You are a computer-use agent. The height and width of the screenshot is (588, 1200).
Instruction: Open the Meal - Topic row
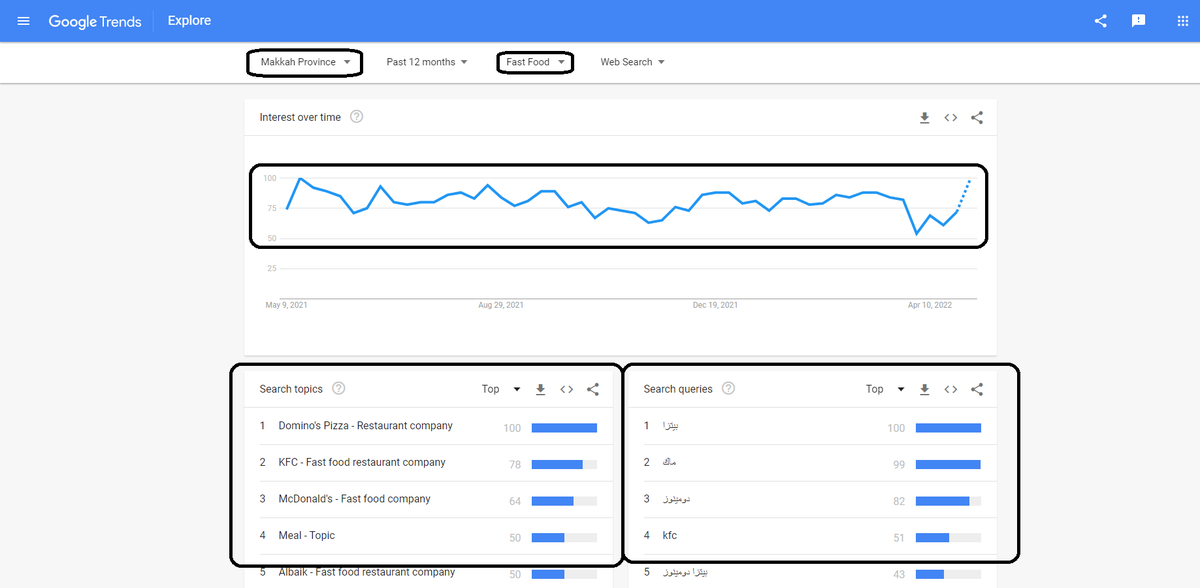428,536
